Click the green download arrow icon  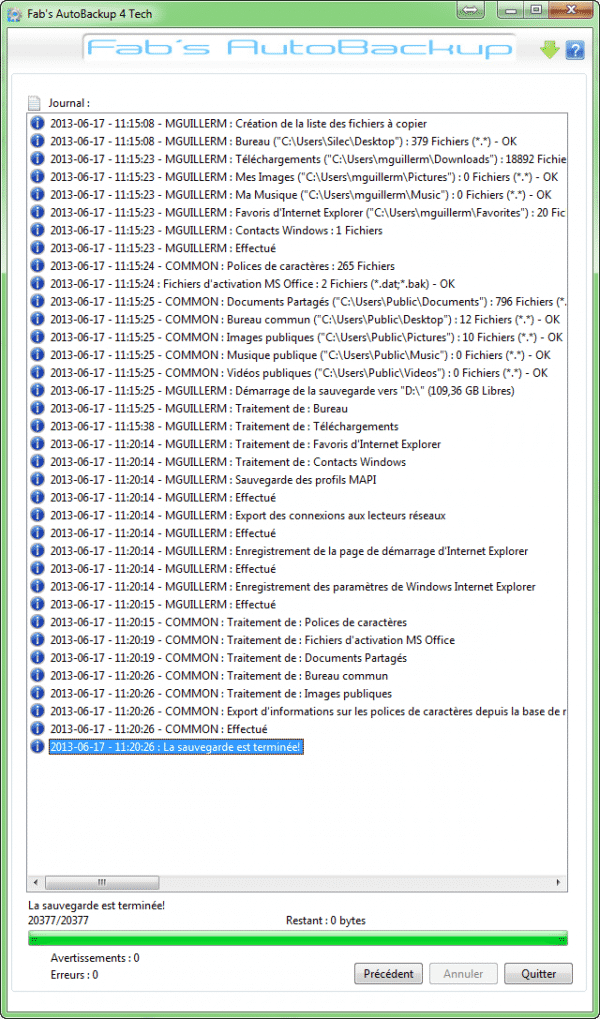tap(550, 49)
